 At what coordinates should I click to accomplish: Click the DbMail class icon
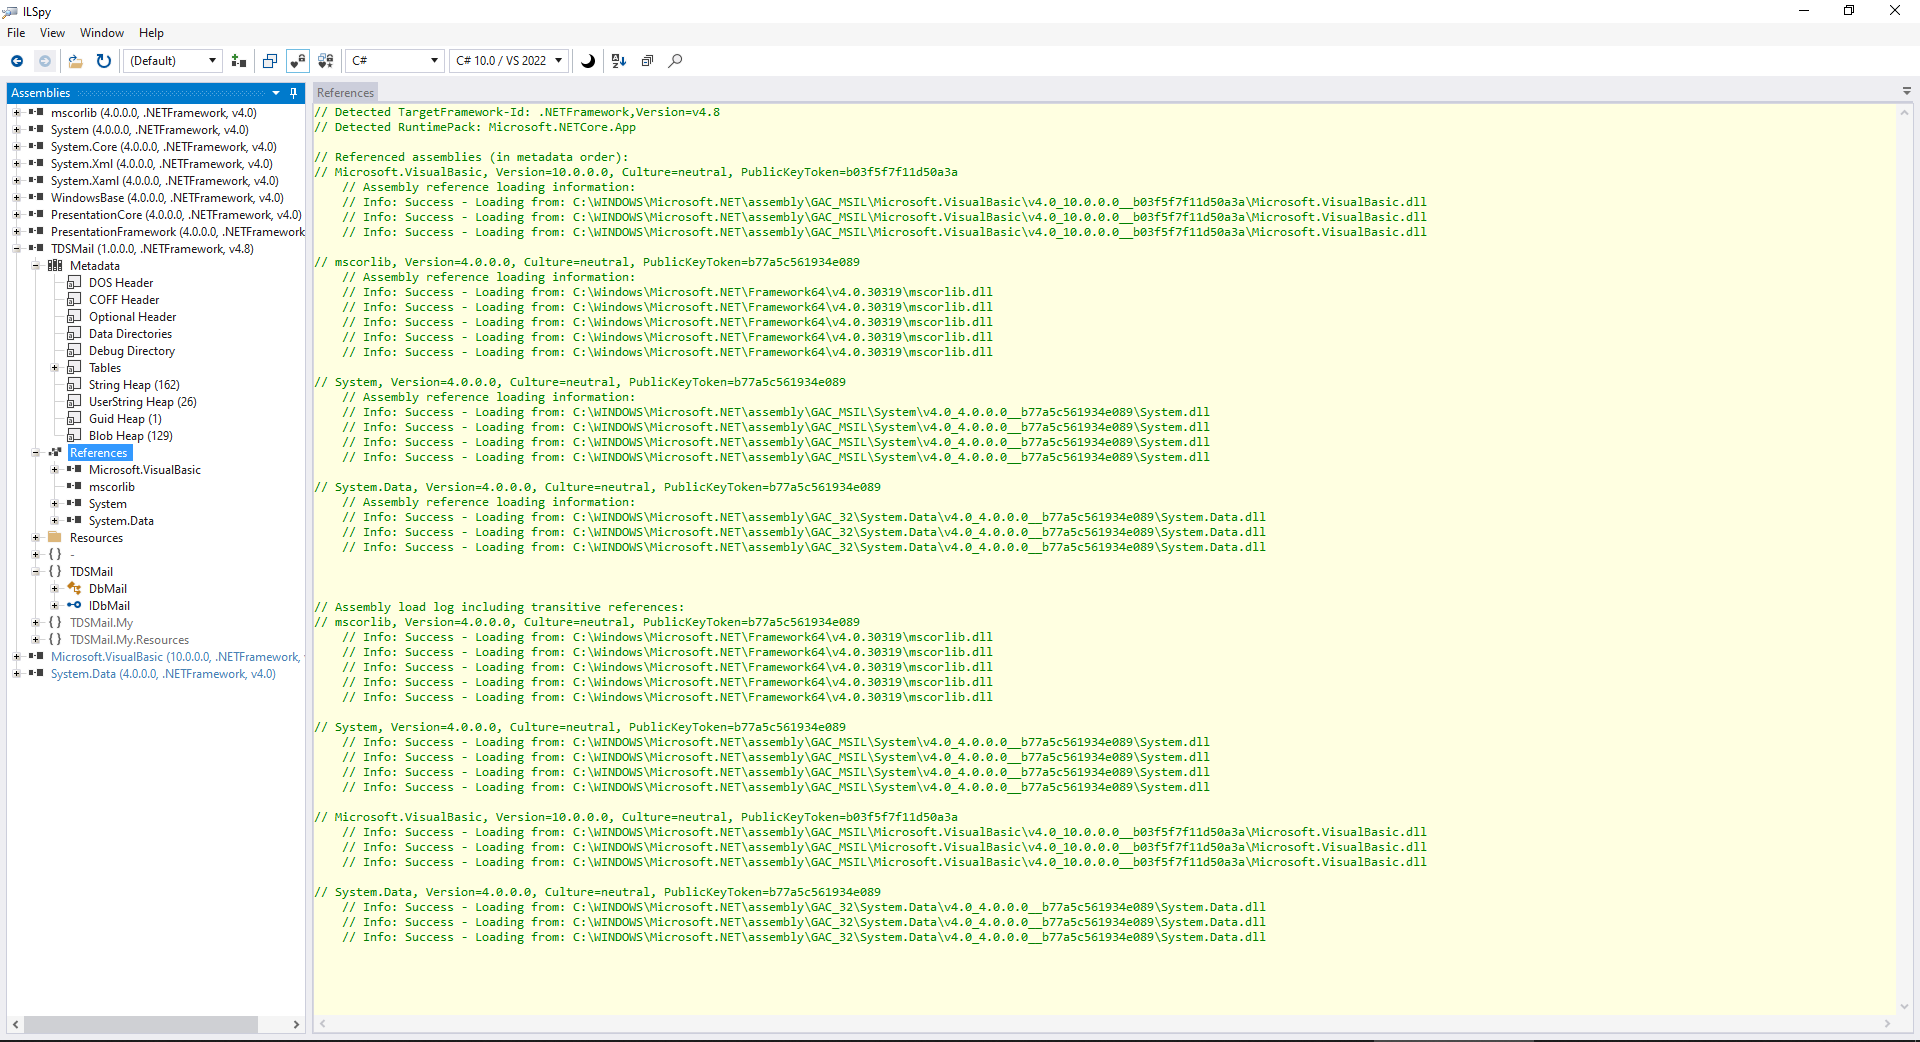click(74, 589)
